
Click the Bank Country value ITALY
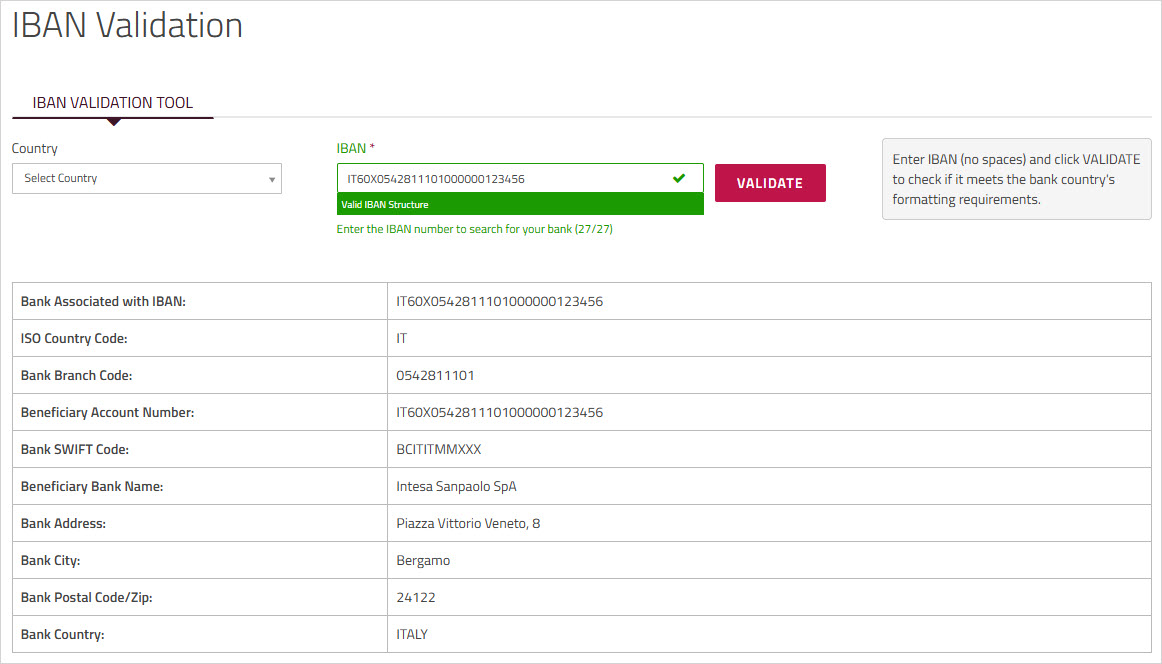tap(412, 635)
